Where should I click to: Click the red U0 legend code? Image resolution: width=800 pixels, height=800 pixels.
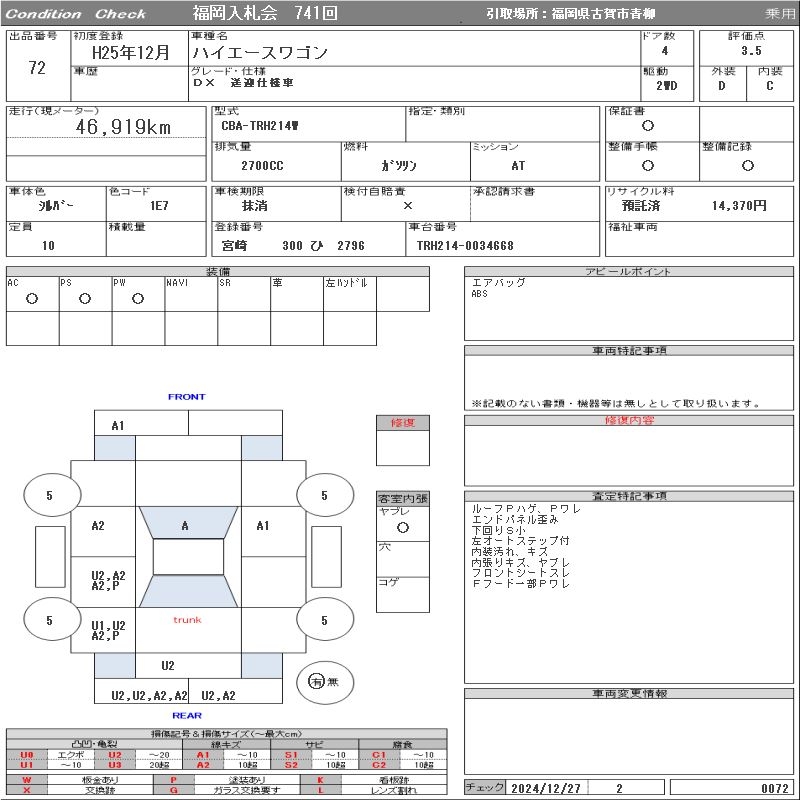(27, 755)
